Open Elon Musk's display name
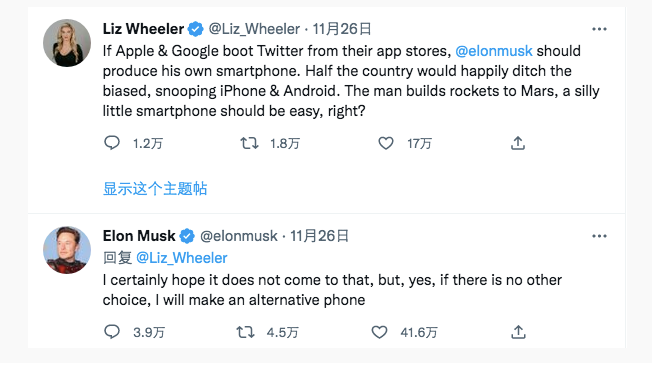The width and height of the screenshot is (652, 365). 139,236
